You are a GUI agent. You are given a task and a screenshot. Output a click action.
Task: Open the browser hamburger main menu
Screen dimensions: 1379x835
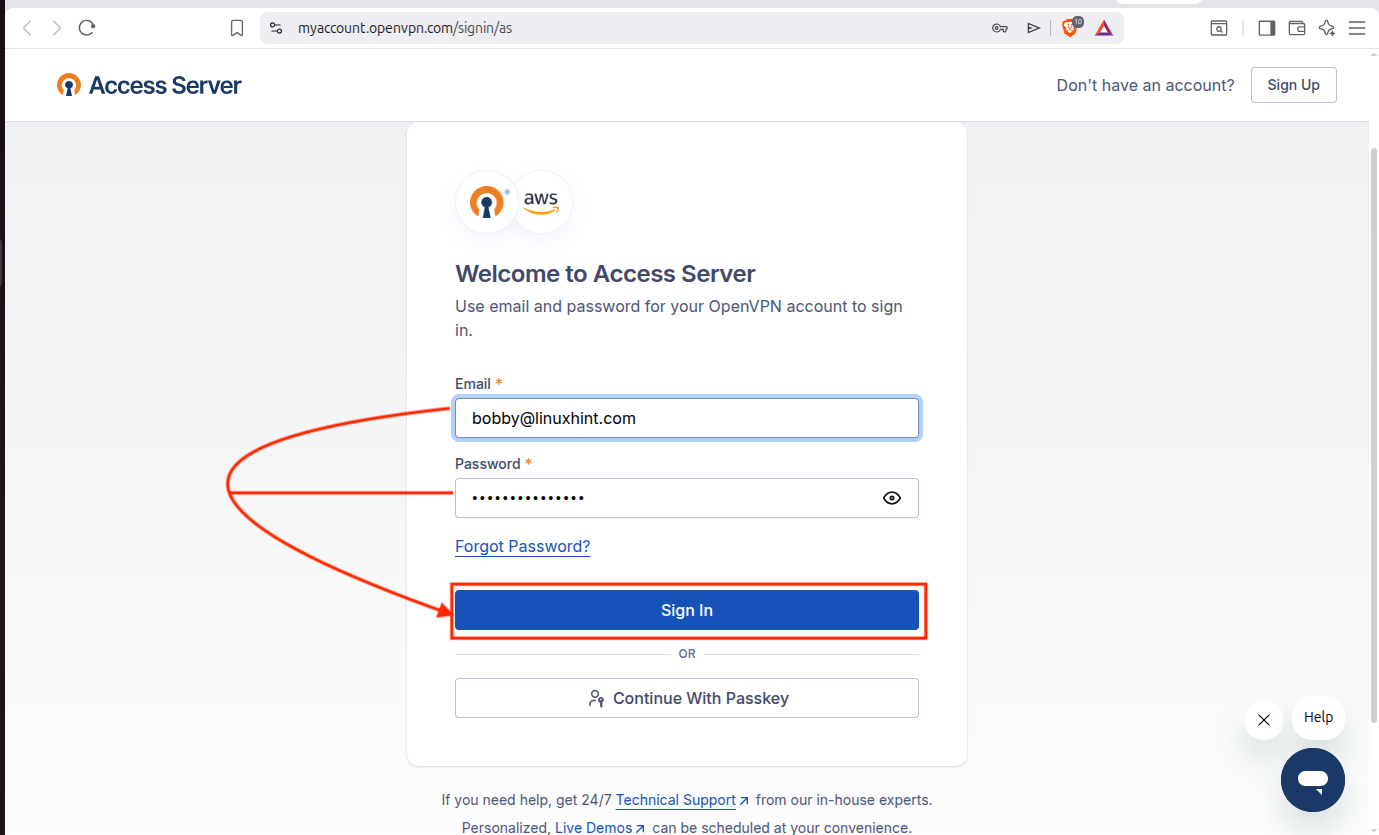(1357, 28)
